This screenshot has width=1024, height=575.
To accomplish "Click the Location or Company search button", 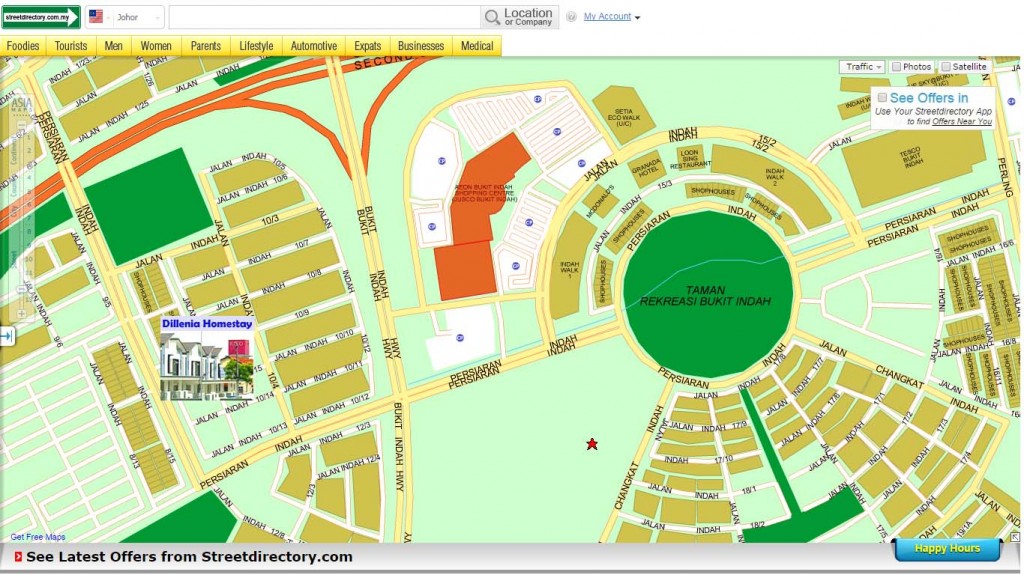I will [520, 17].
